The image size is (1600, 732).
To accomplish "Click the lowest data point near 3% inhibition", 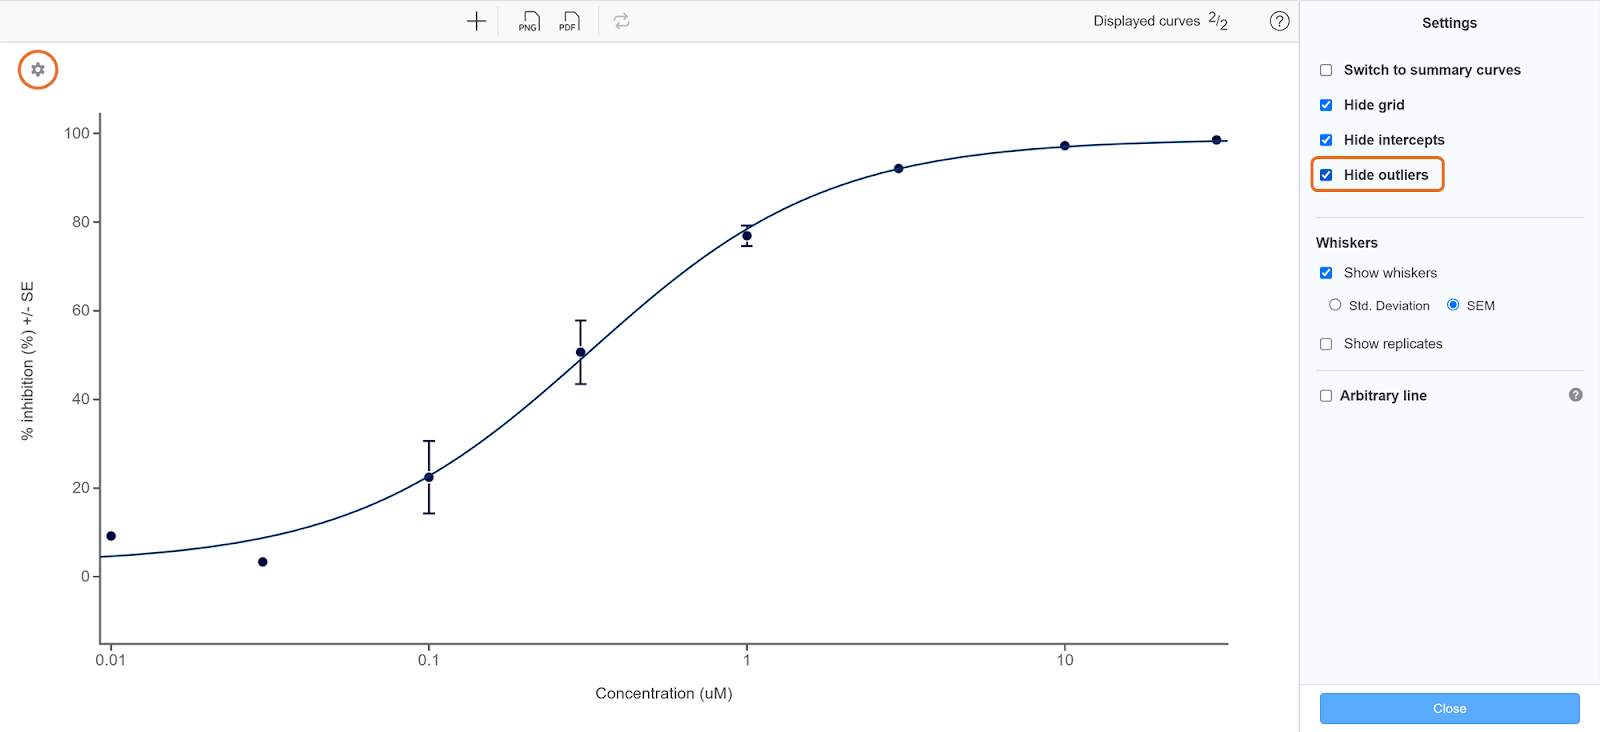I will [x=263, y=562].
